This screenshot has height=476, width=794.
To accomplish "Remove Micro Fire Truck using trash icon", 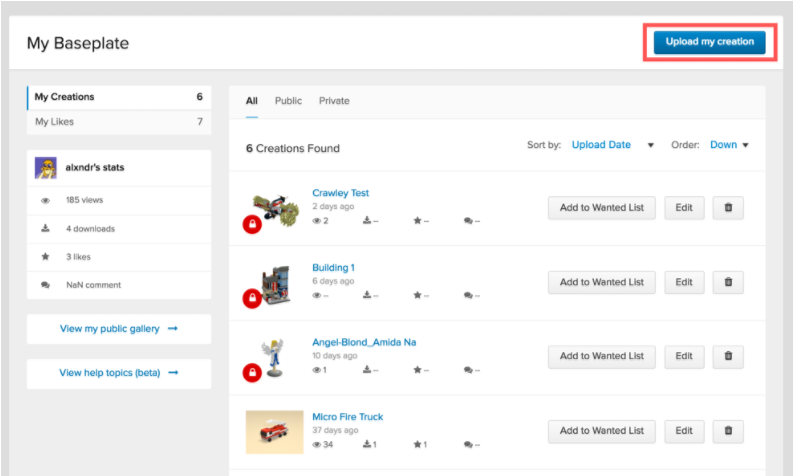I will tap(728, 431).
